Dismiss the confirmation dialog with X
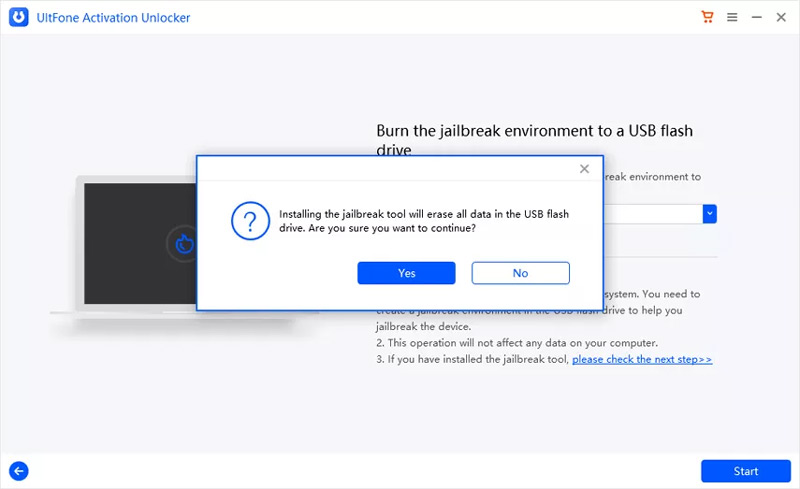This screenshot has height=489, width=800. [x=584, y=169]
